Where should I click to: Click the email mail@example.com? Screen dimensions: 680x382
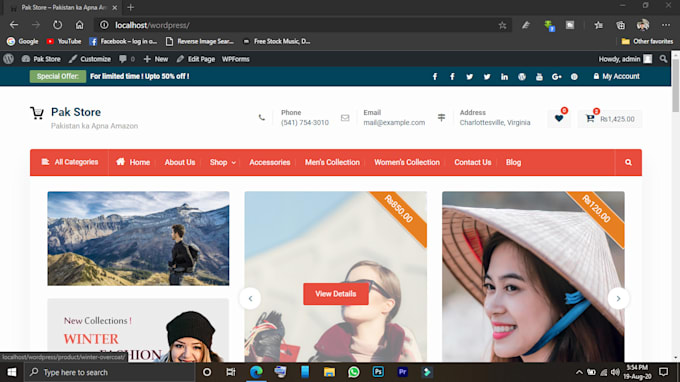(x=394, y=123)
